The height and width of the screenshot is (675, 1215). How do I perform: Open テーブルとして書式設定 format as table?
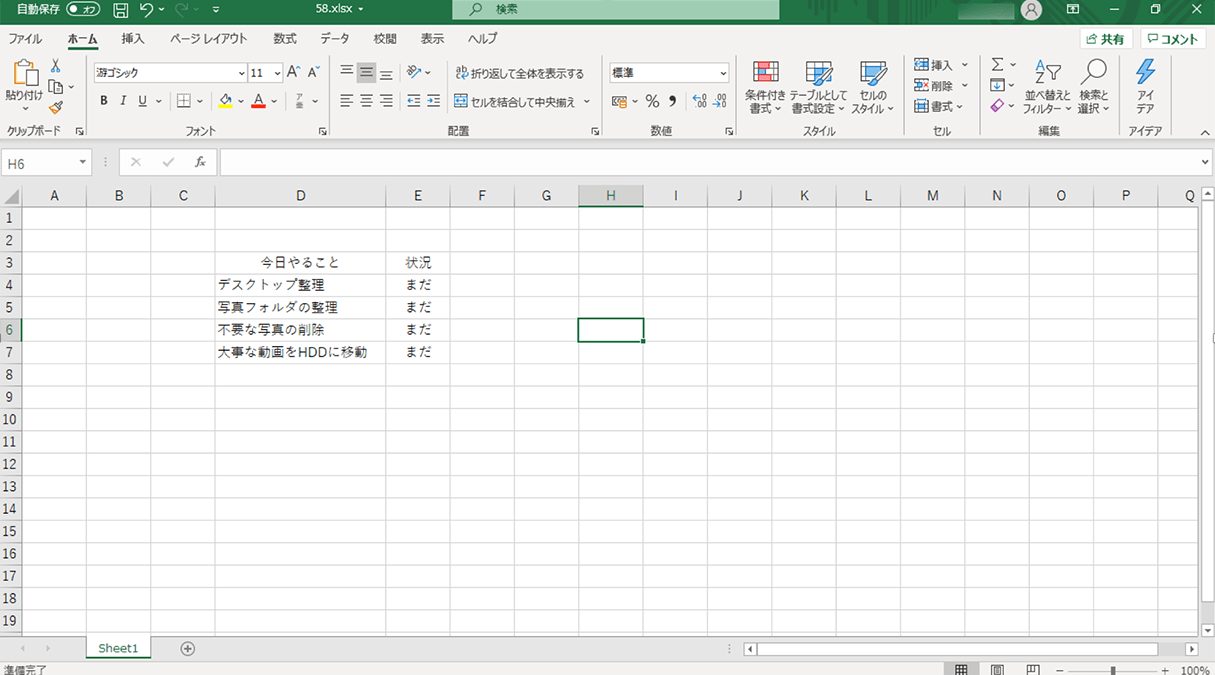tap(819, 87)
